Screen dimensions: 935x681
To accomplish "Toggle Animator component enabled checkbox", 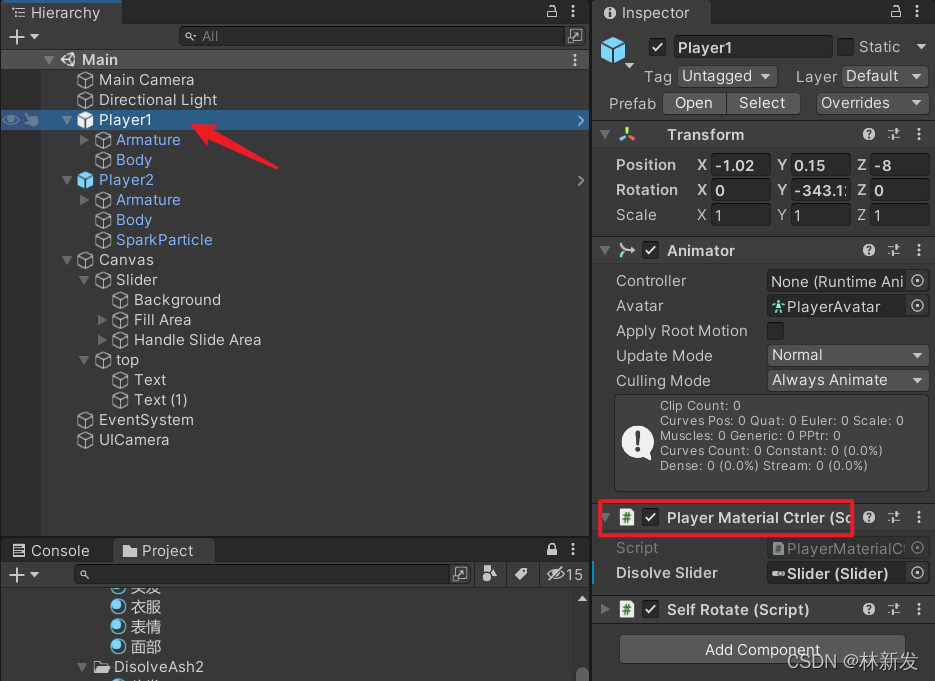I will click(x=651, y=250).
